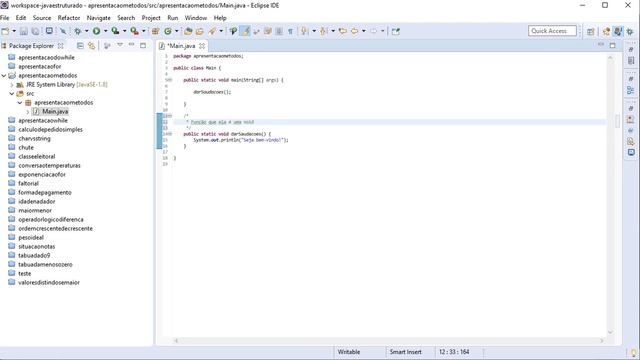This screenshot has width=640, height=360.
Task: Click the editor horizontal scrollbar
Action: coord(390,340)
